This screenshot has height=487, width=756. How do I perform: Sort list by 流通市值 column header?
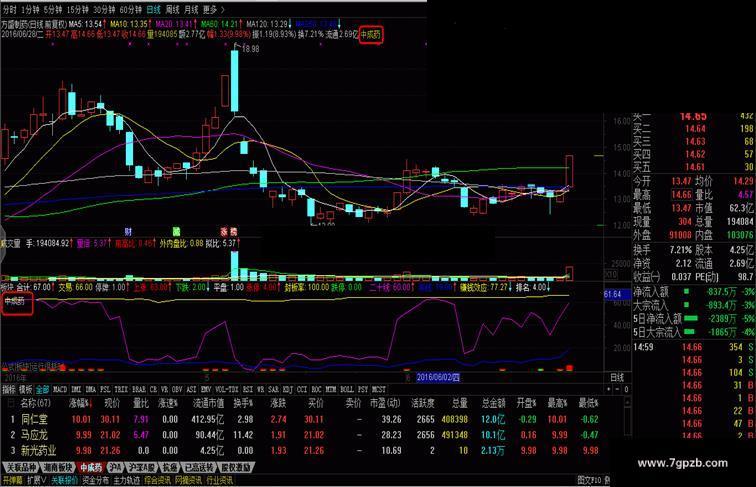[208, 403]
